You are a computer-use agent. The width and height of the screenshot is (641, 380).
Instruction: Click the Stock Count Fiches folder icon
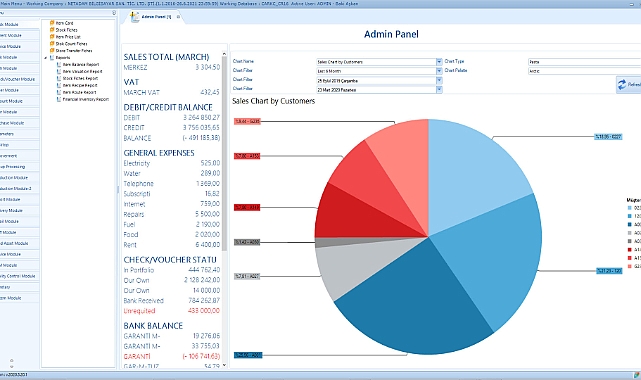(x=52, y=43)
